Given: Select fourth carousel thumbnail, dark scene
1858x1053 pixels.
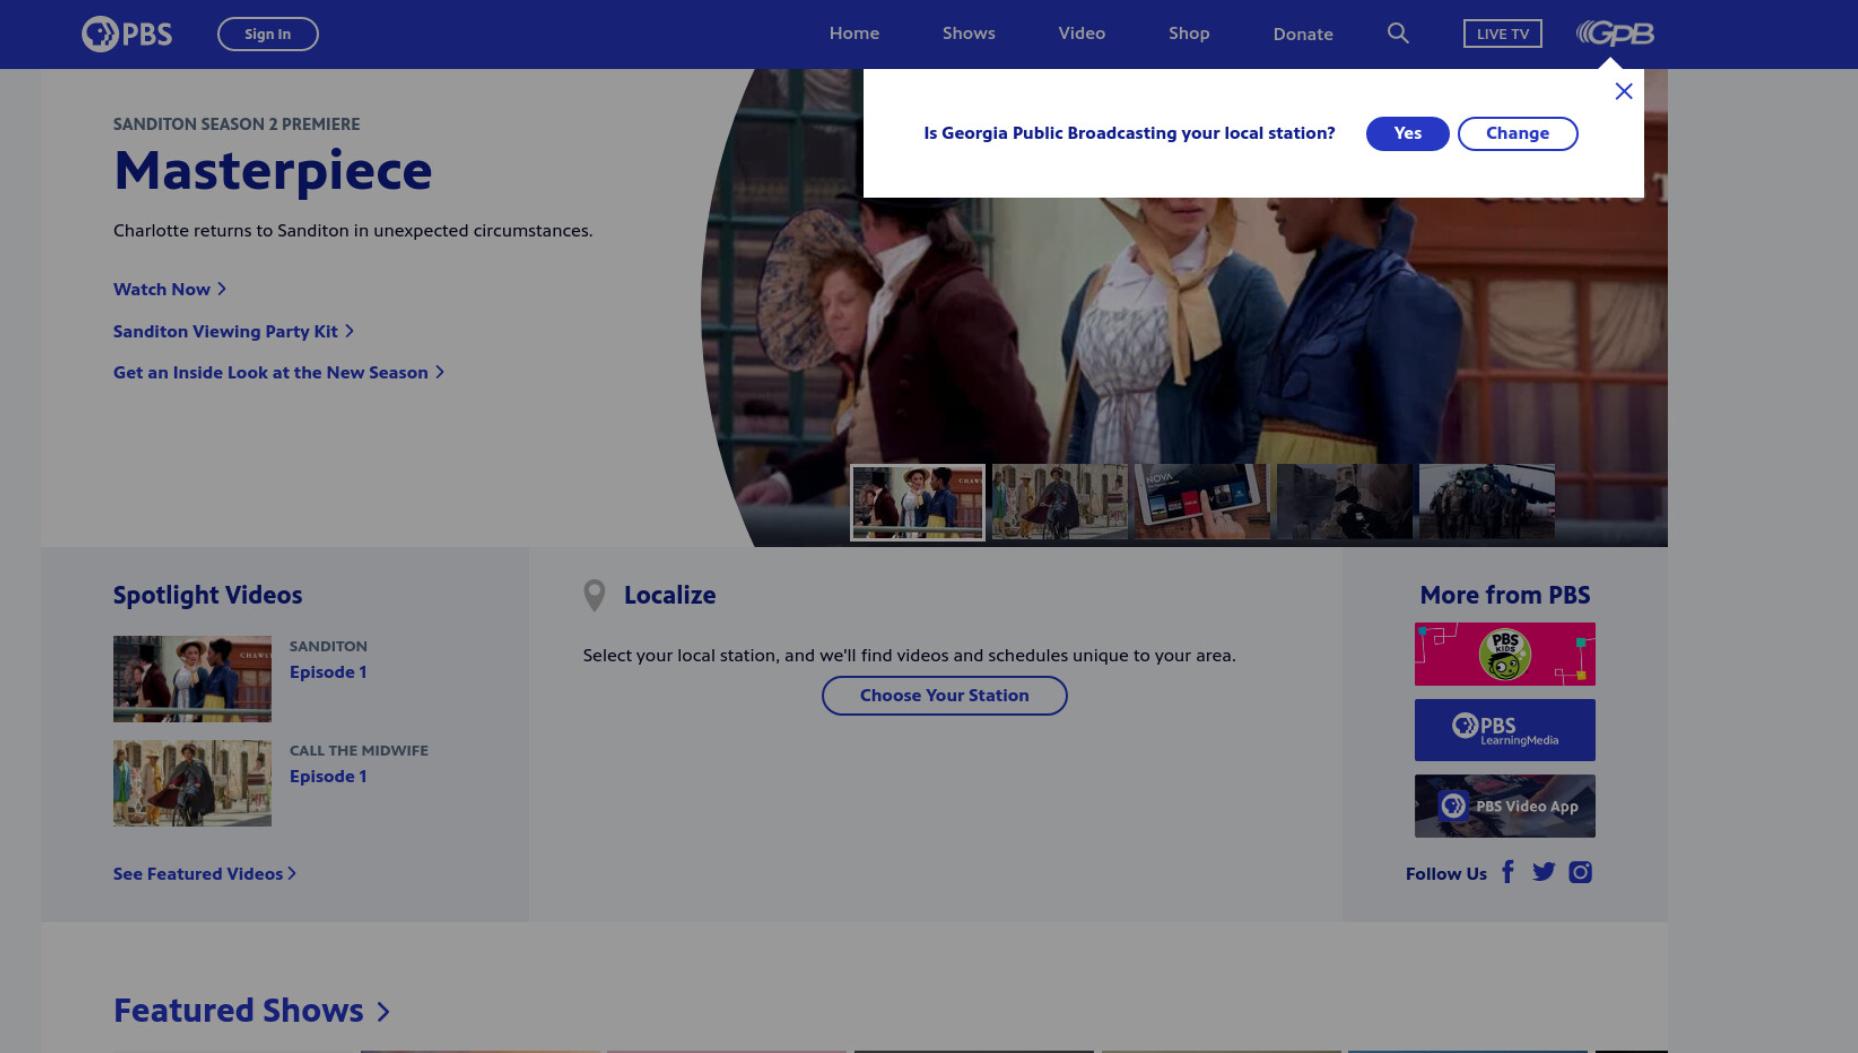Looking at the screenshot, I should (1344, 502).
